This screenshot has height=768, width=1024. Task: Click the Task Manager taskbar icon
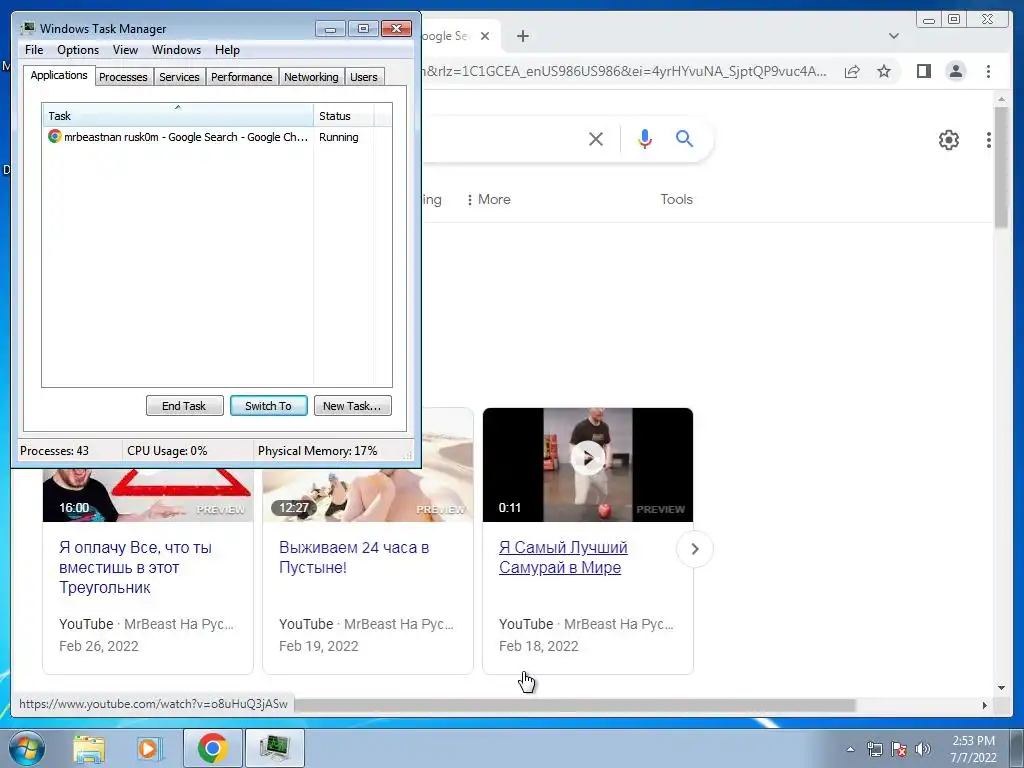point(274,748)
